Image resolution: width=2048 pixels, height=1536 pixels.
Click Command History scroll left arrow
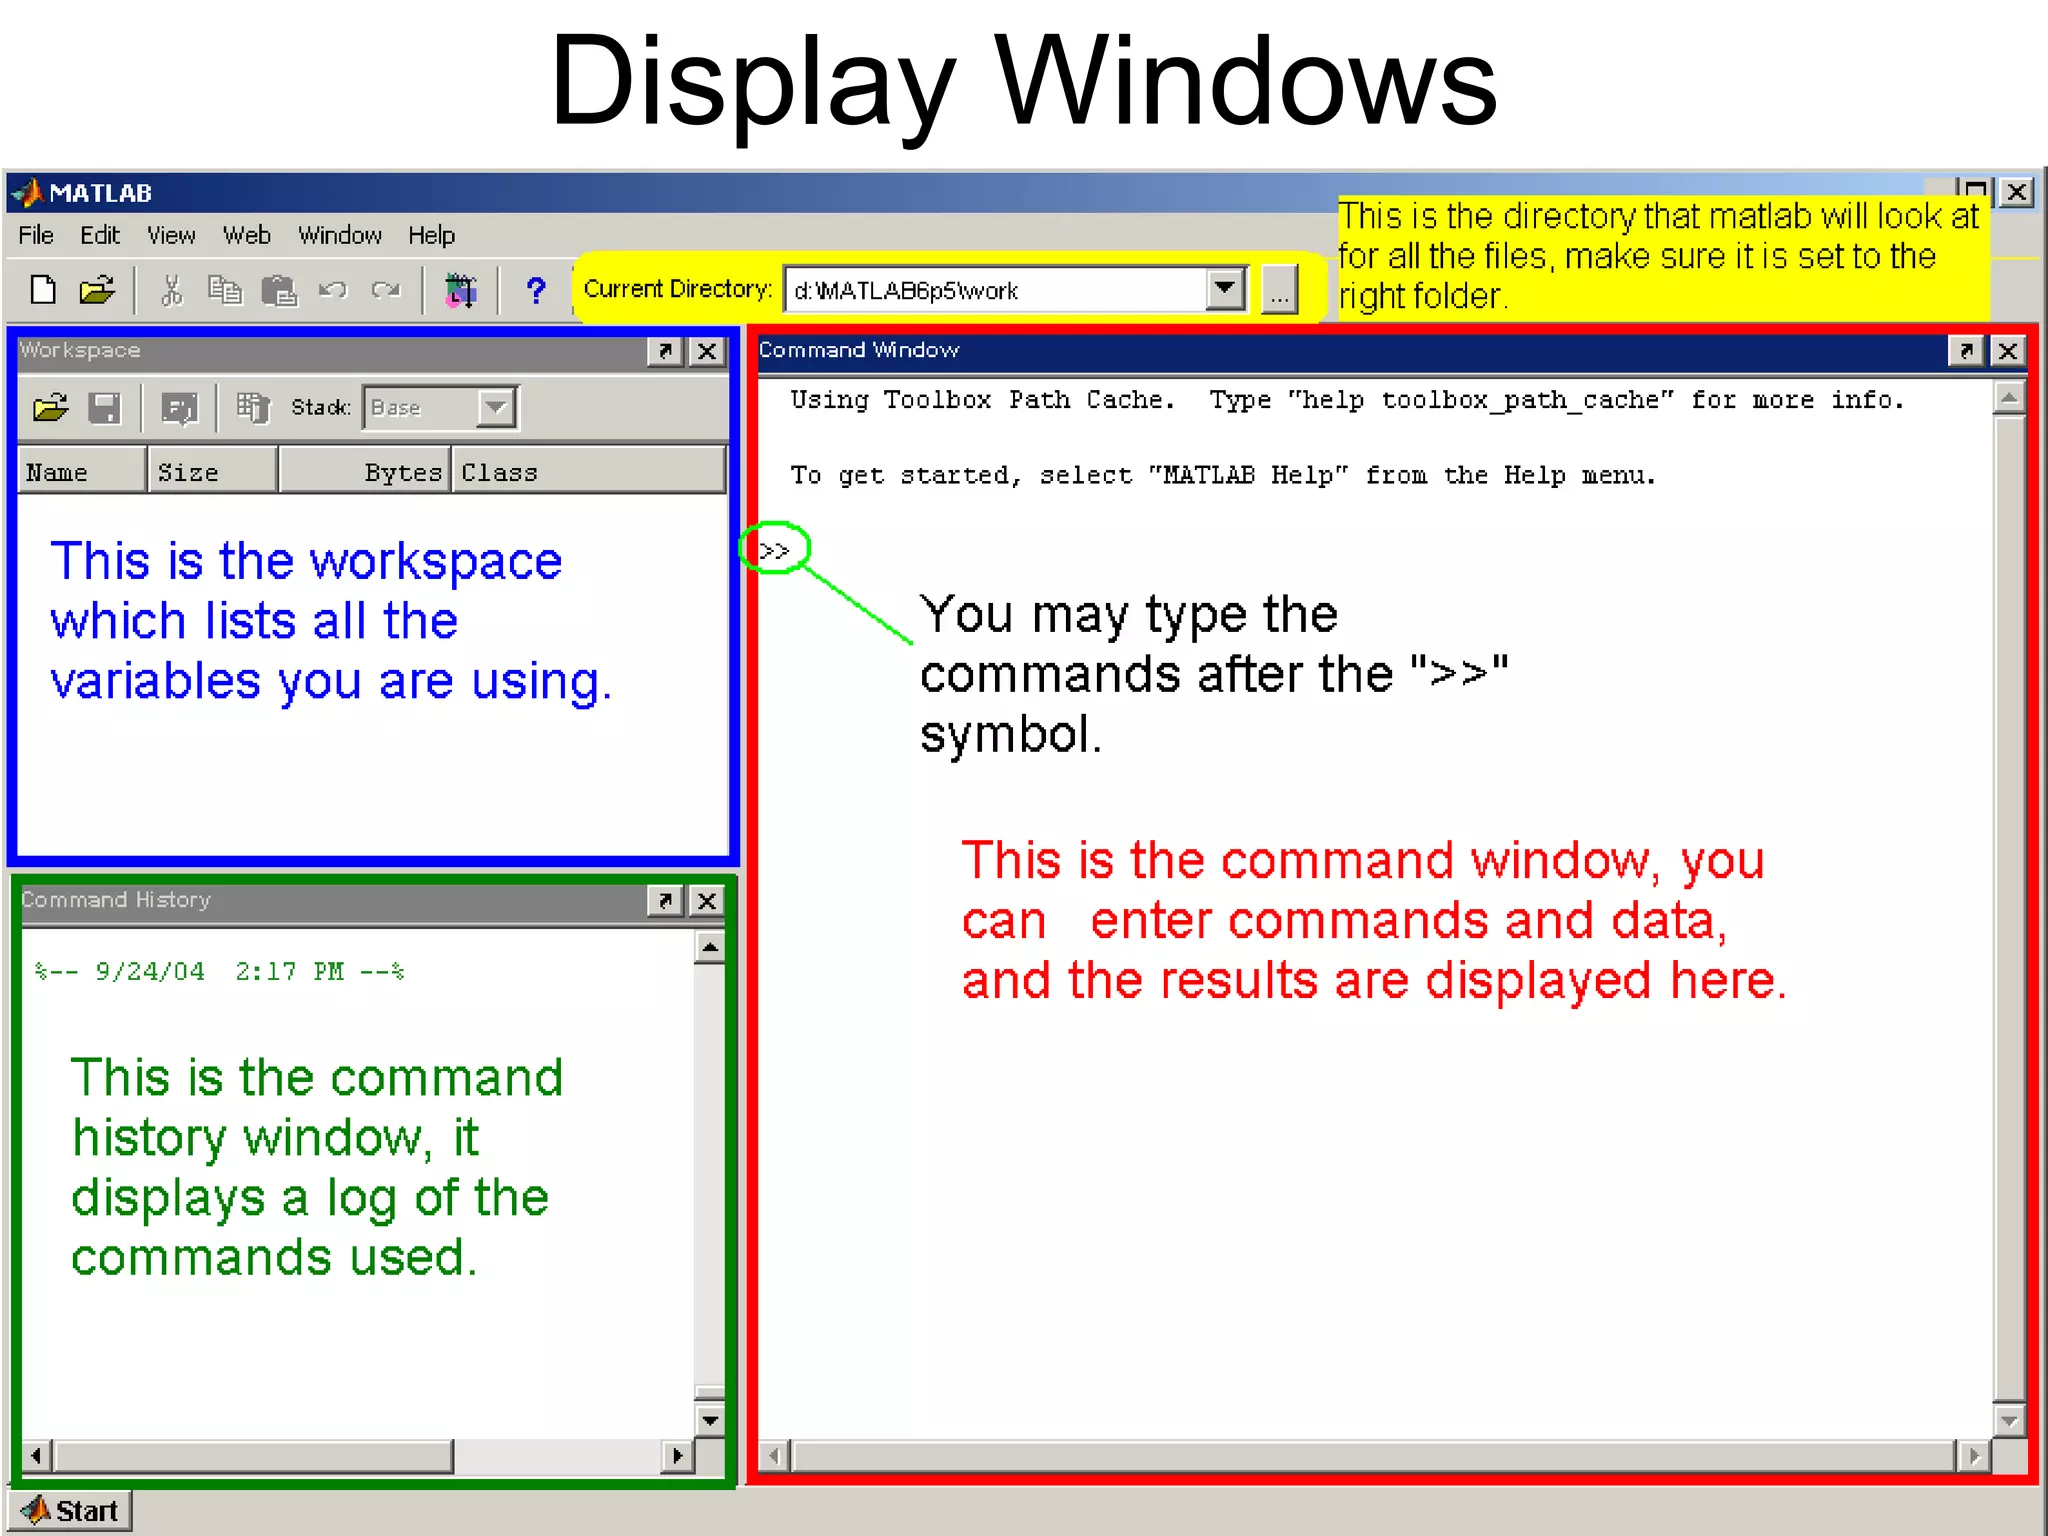coord(37,1456)
